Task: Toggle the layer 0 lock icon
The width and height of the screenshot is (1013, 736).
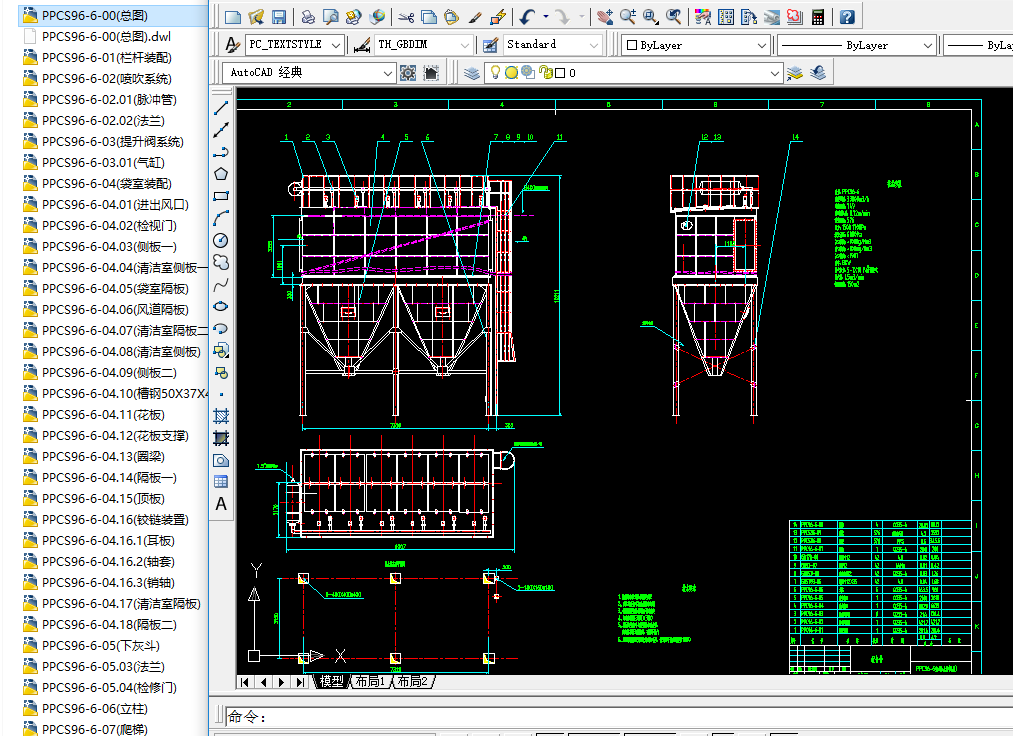Action: pyautogui.click(x=545, y=73)
